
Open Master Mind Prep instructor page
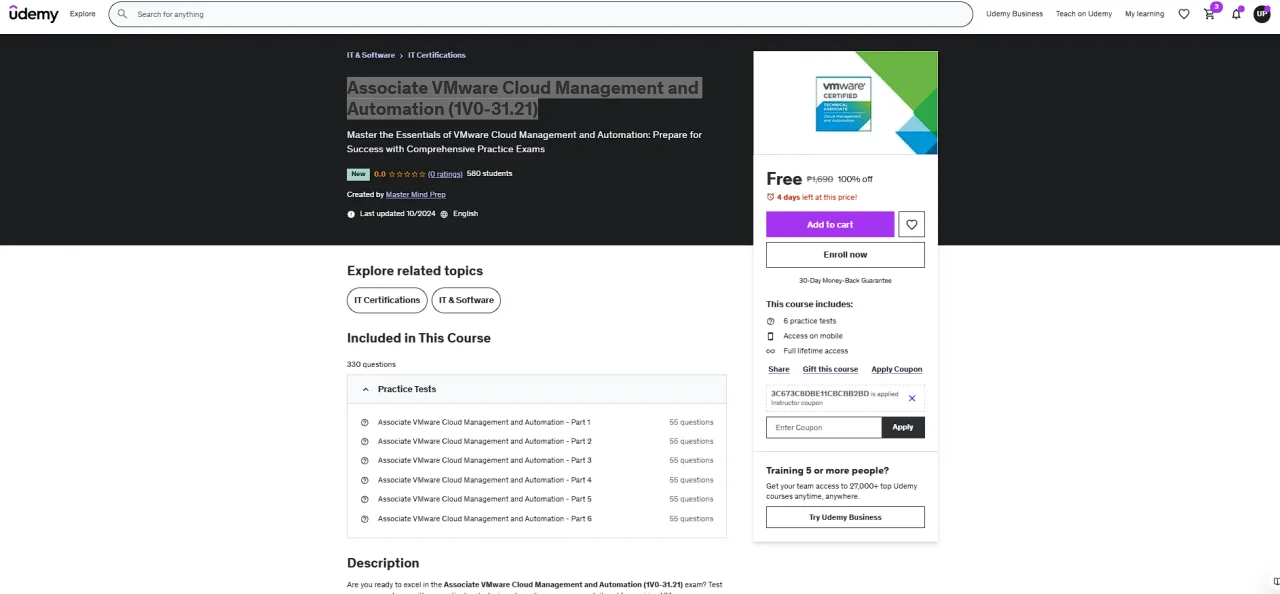[416, 195]
